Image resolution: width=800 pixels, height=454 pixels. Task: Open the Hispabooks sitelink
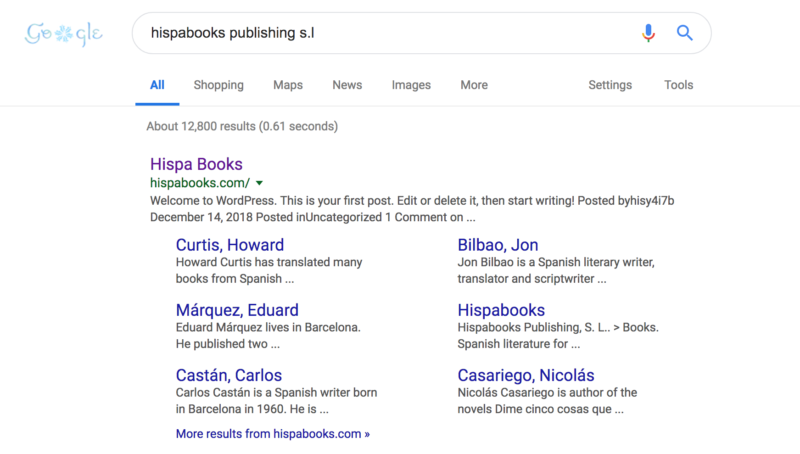[501, 310]
